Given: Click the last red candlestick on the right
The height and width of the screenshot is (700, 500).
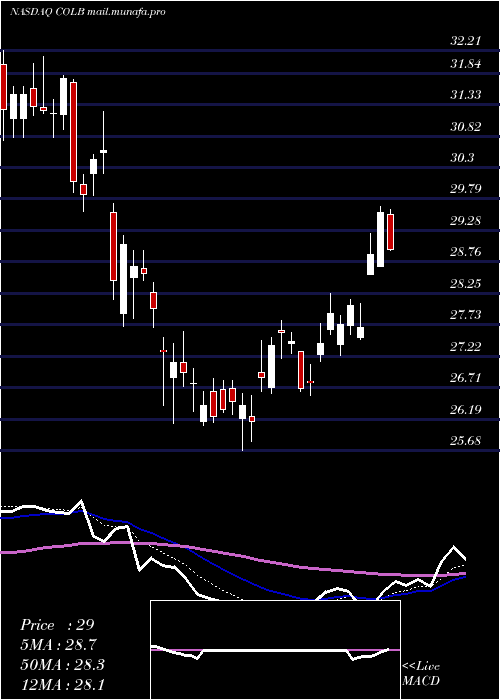Looking at the screenshot, I should pos(391,232).
